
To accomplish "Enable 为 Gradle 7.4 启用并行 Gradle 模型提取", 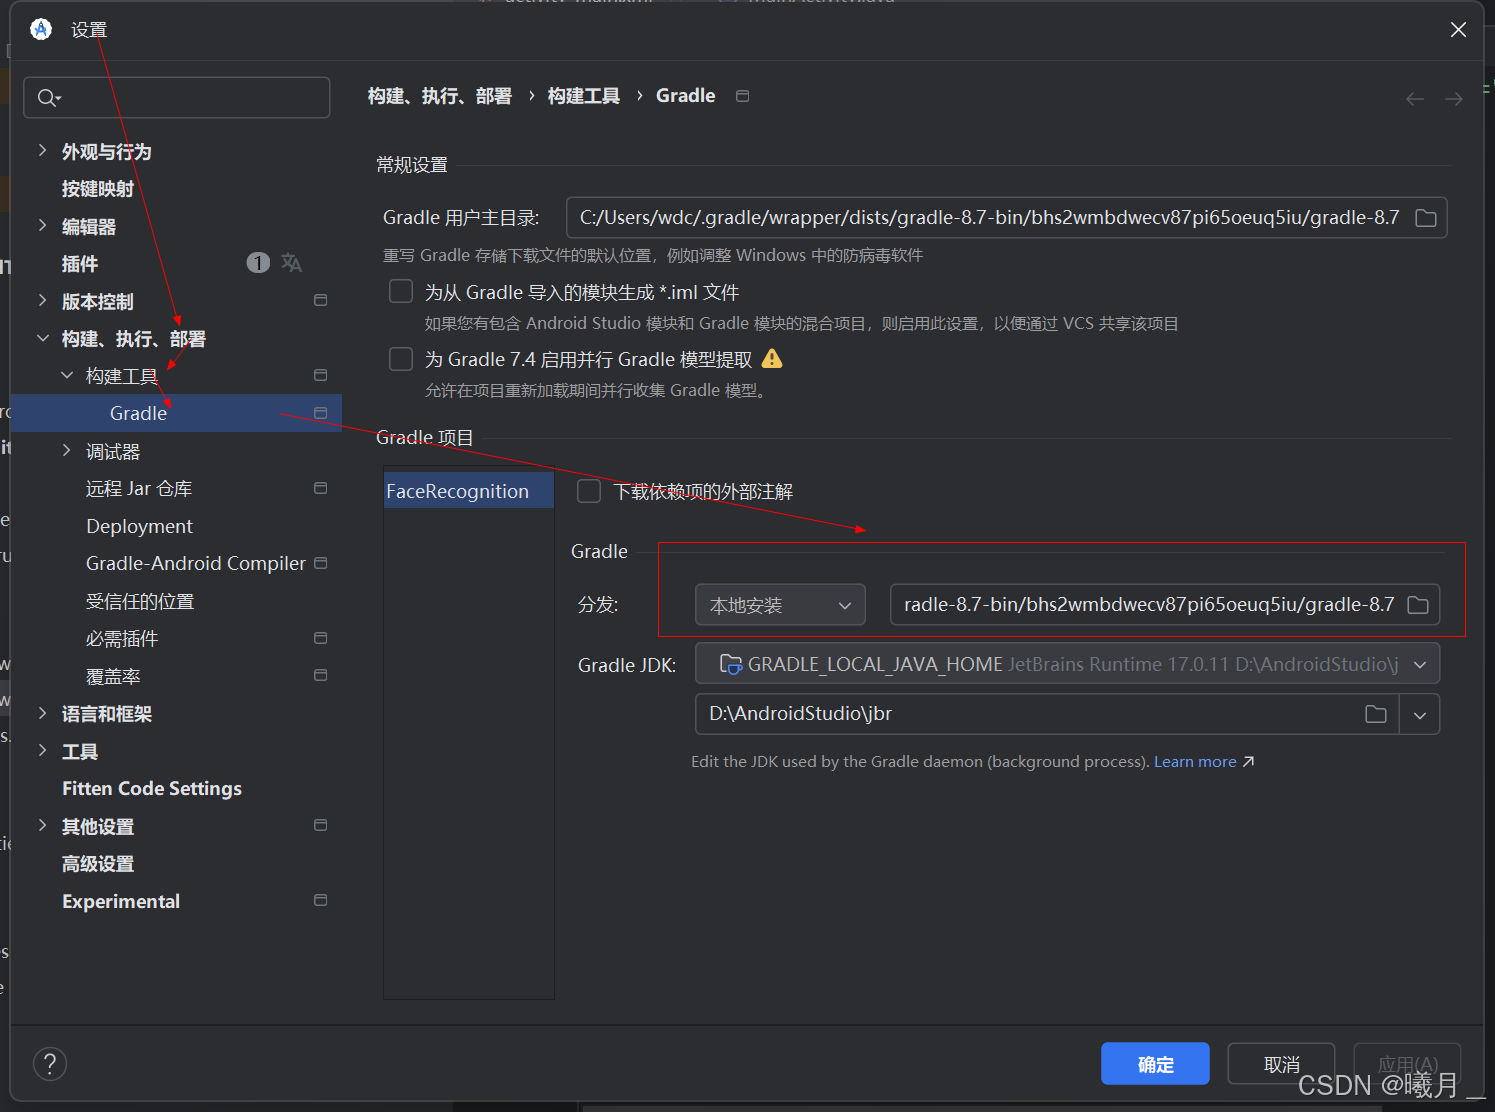I will point(400,358).
